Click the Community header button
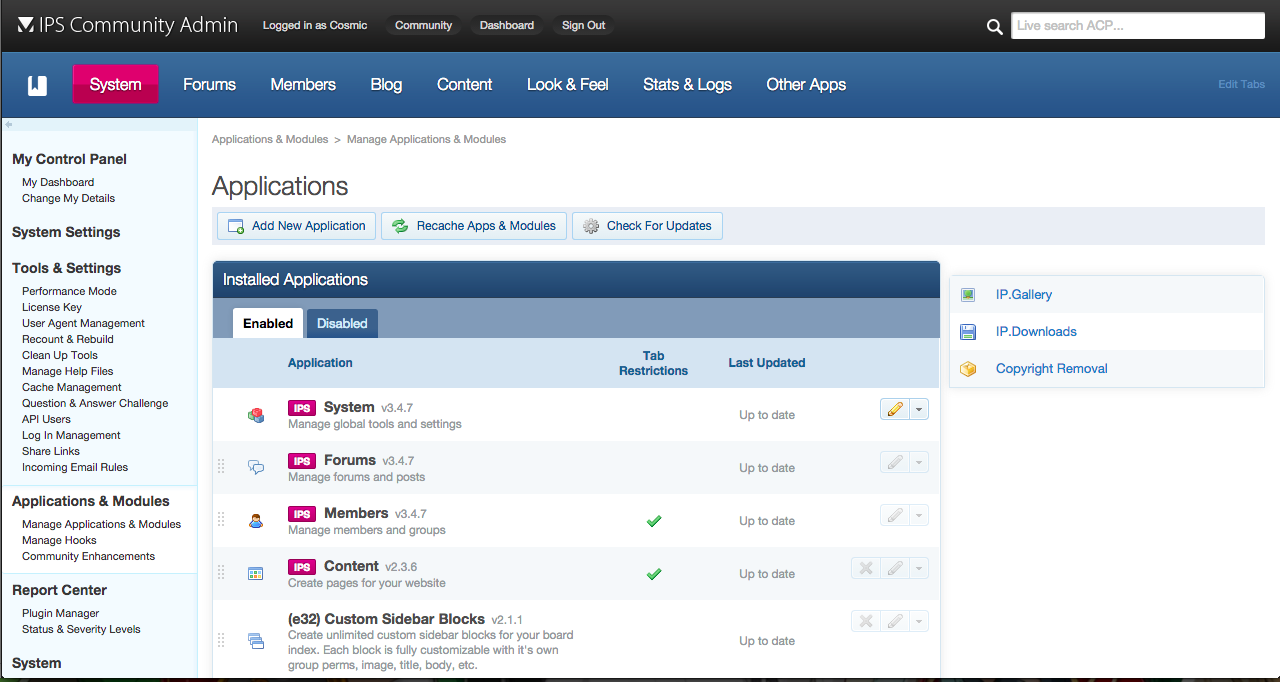Image resolution: width=1280 pixels, height=682 pixels. [x=423, y=25]
